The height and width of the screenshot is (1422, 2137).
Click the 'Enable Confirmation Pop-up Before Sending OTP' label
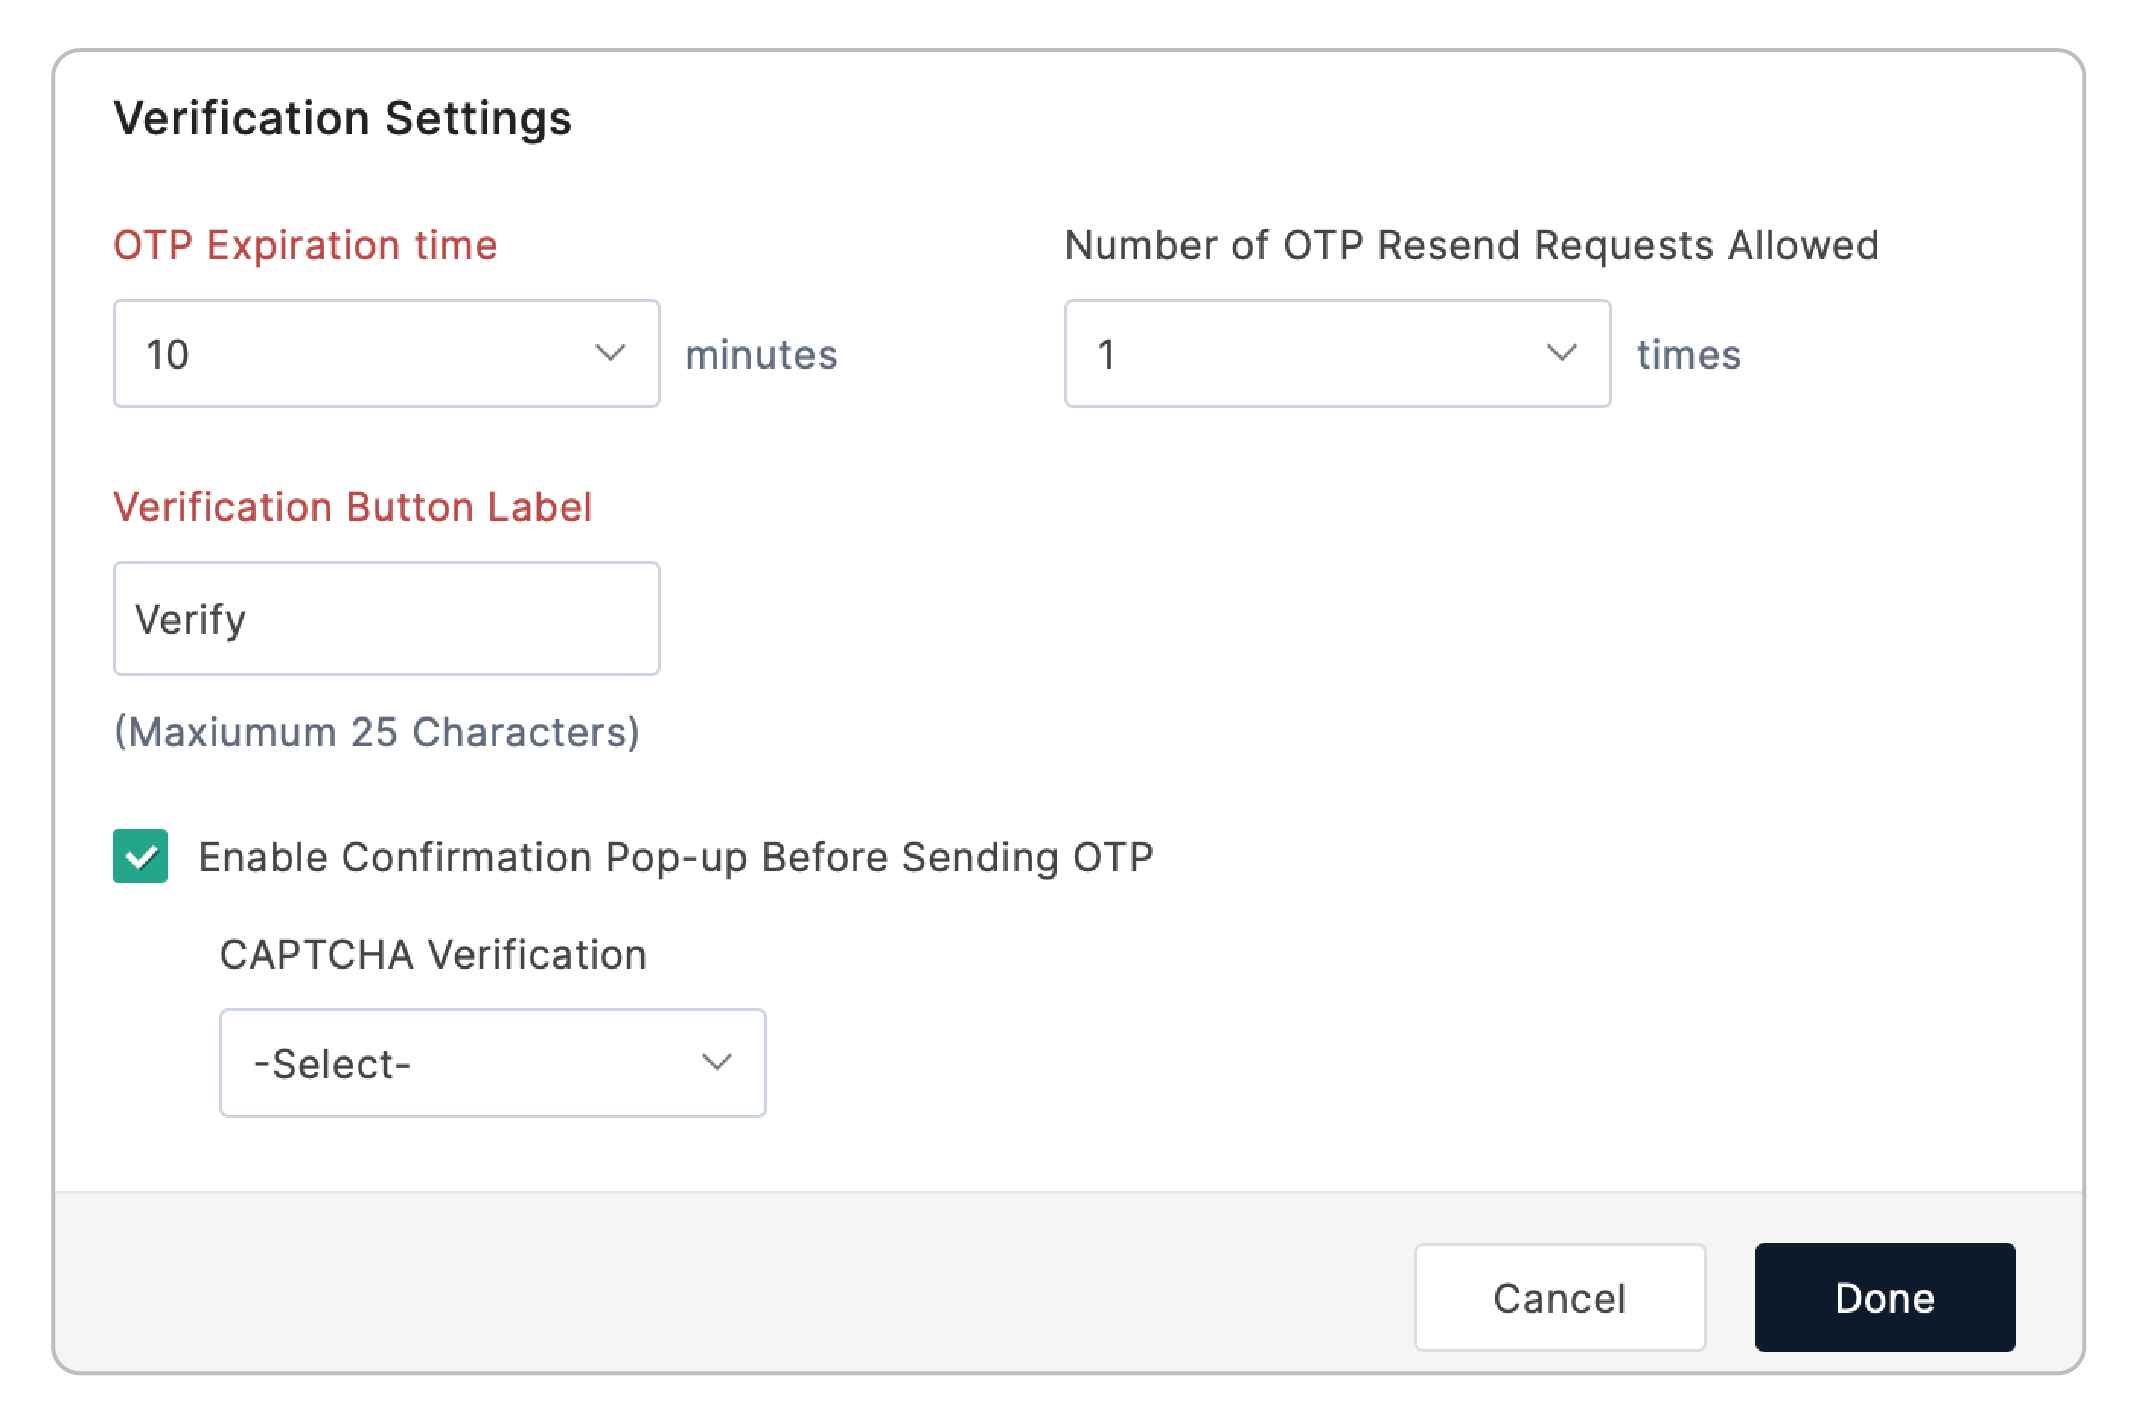pyautogui.click(x=676, y=857)
